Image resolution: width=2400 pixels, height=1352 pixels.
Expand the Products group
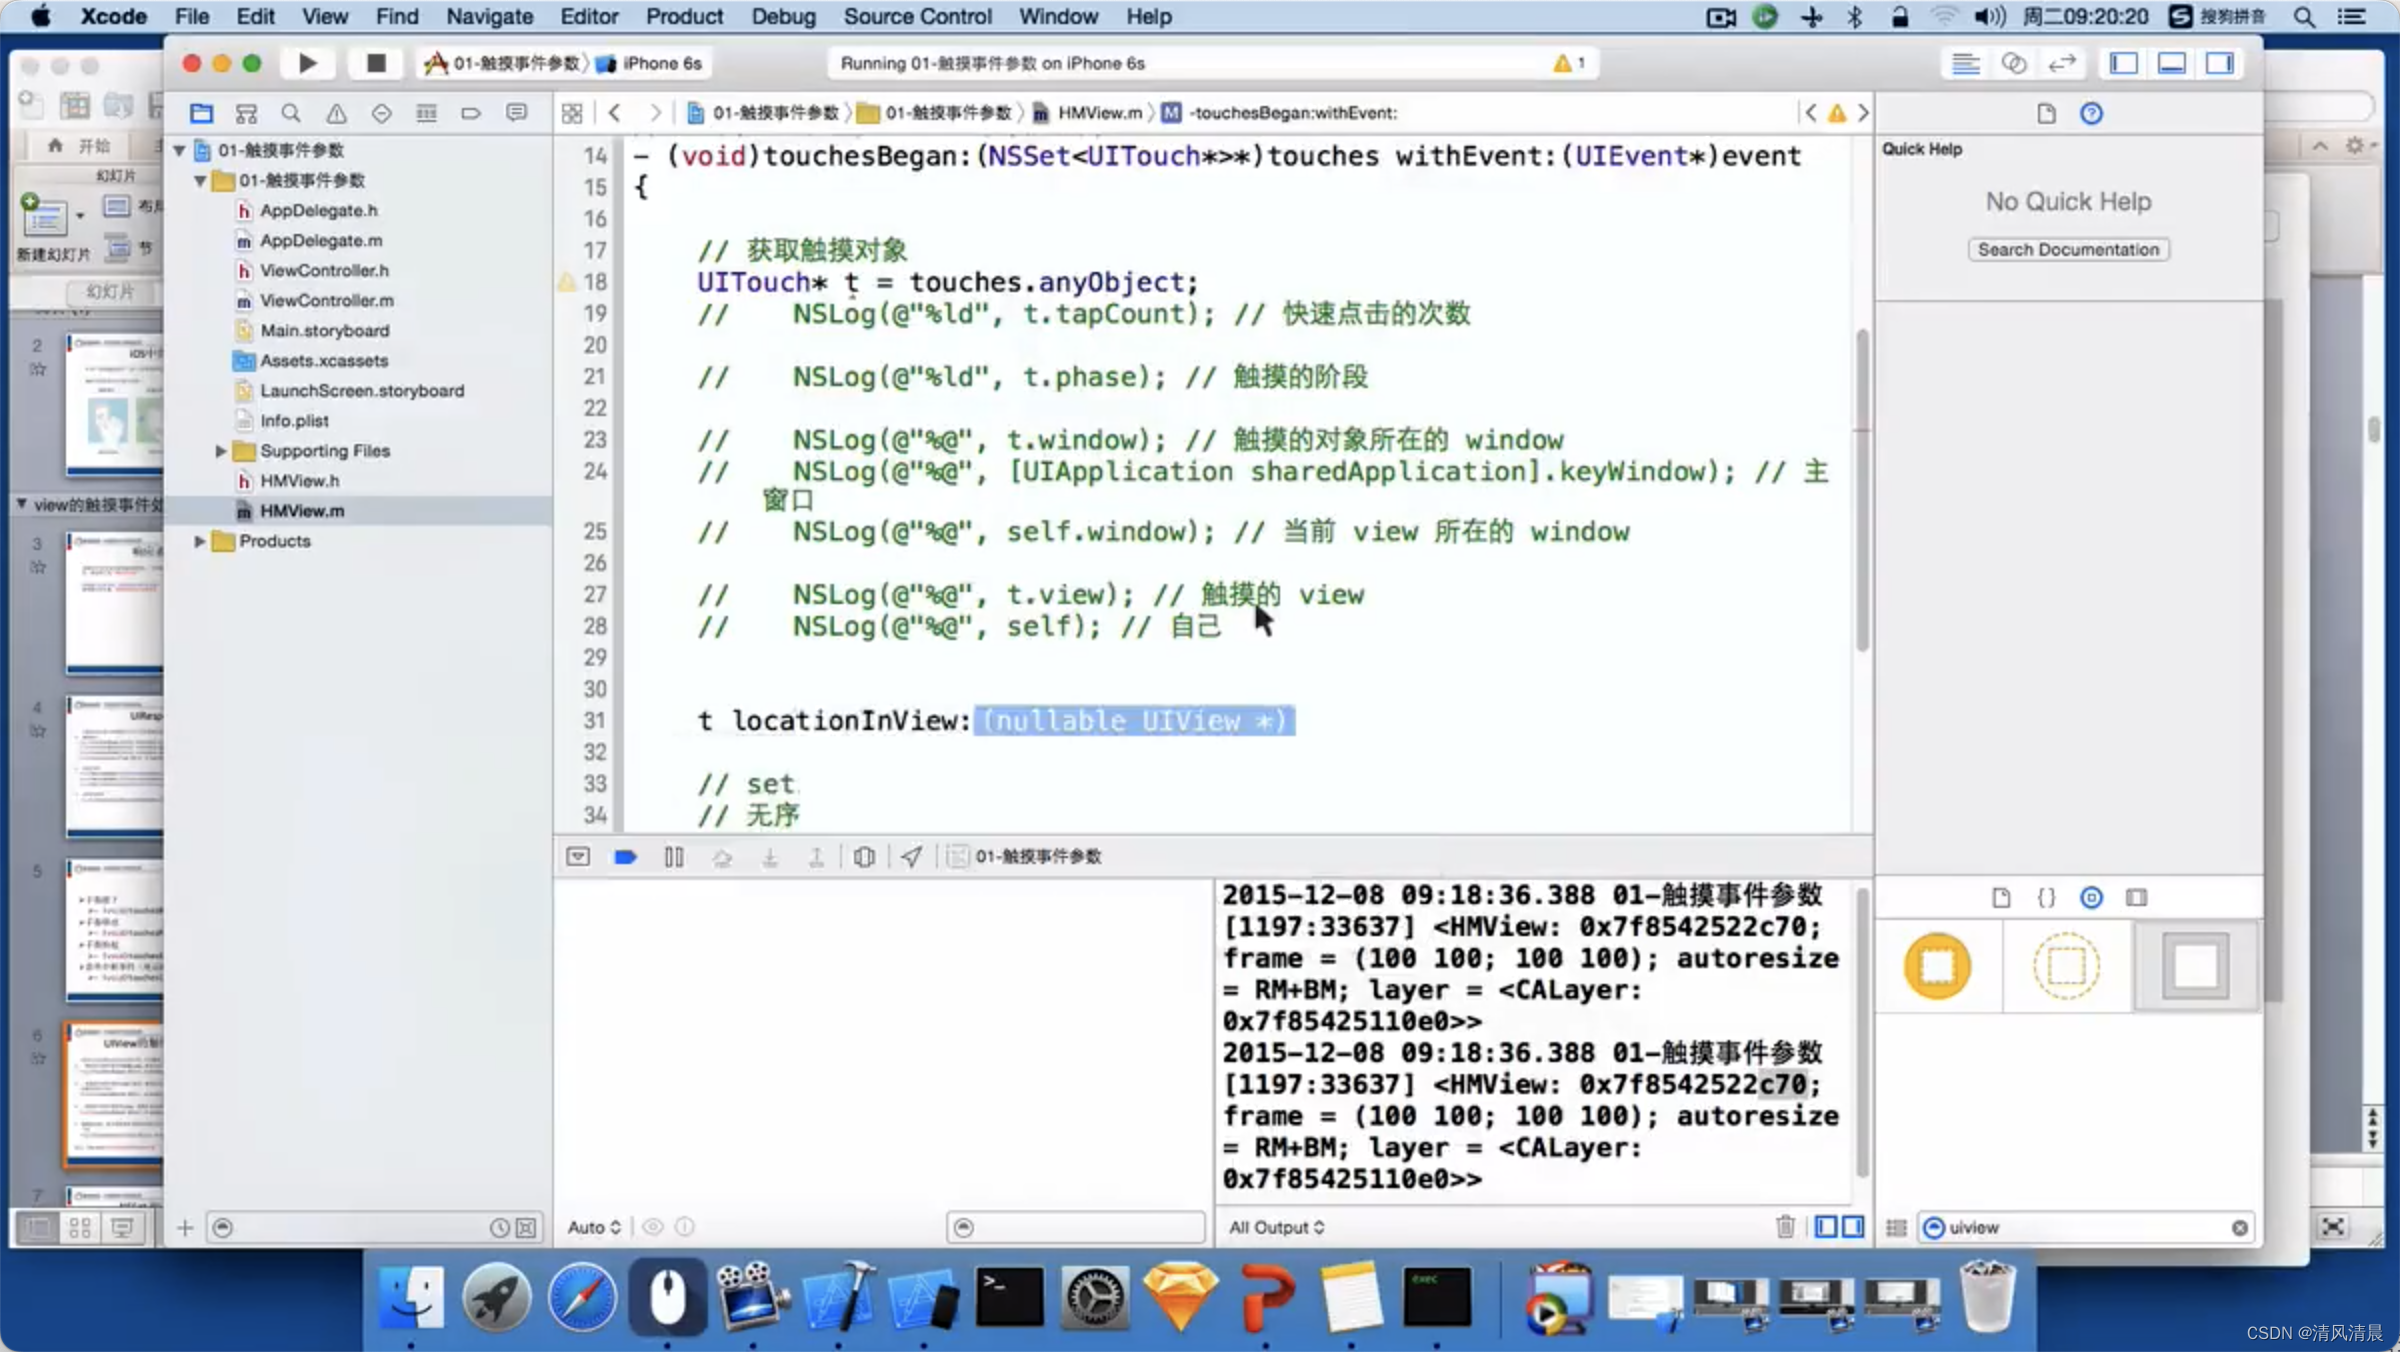coord(200,541)
